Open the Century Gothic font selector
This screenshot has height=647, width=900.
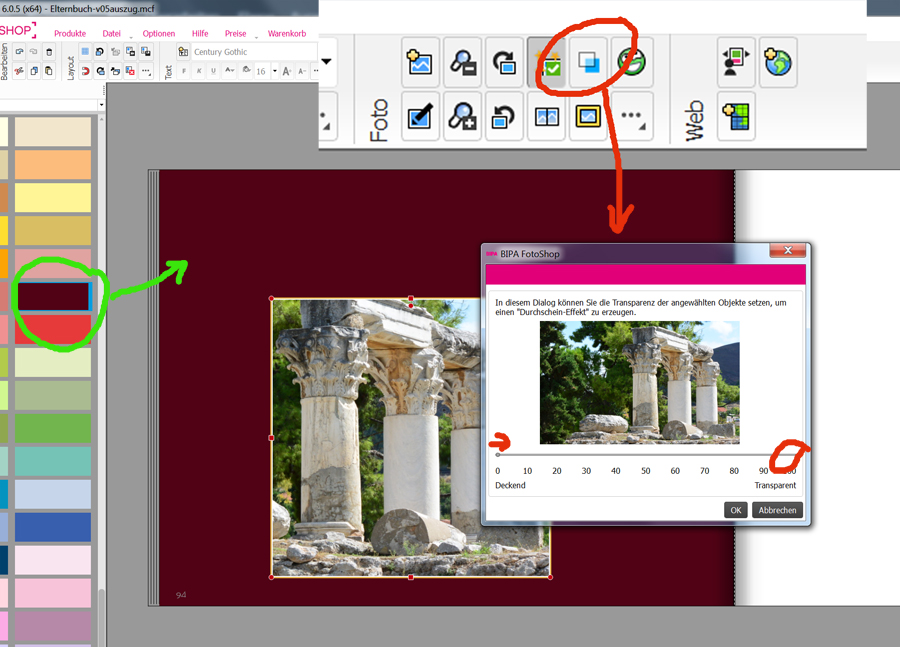click(252, 52)
